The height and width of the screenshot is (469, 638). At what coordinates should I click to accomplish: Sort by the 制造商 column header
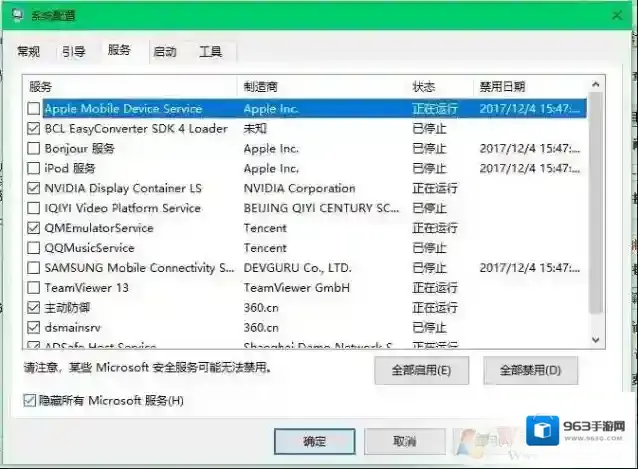pyautogui.click(x=322, y=87)
